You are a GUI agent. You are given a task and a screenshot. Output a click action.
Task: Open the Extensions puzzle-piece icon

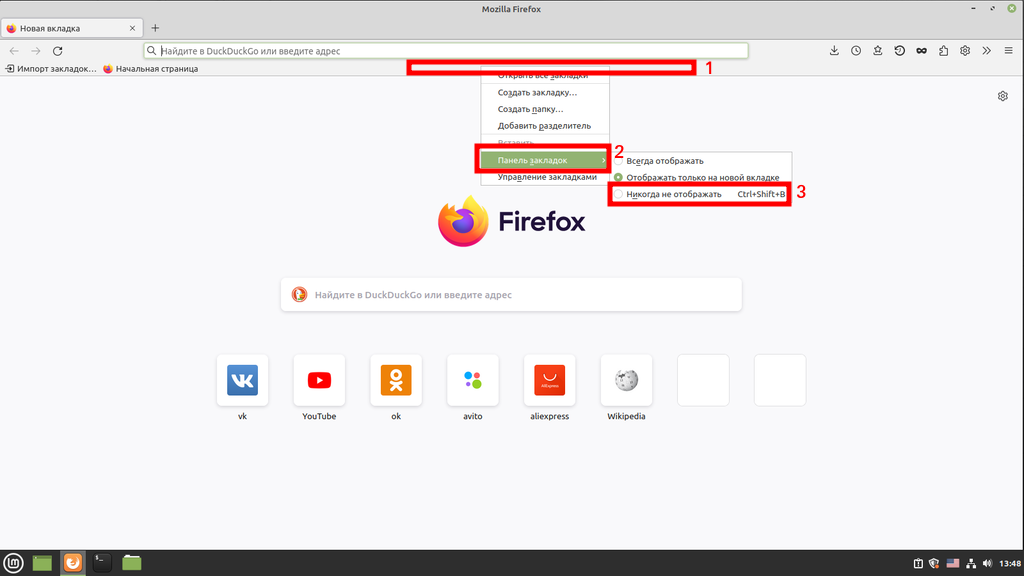[x=943, y=51]
